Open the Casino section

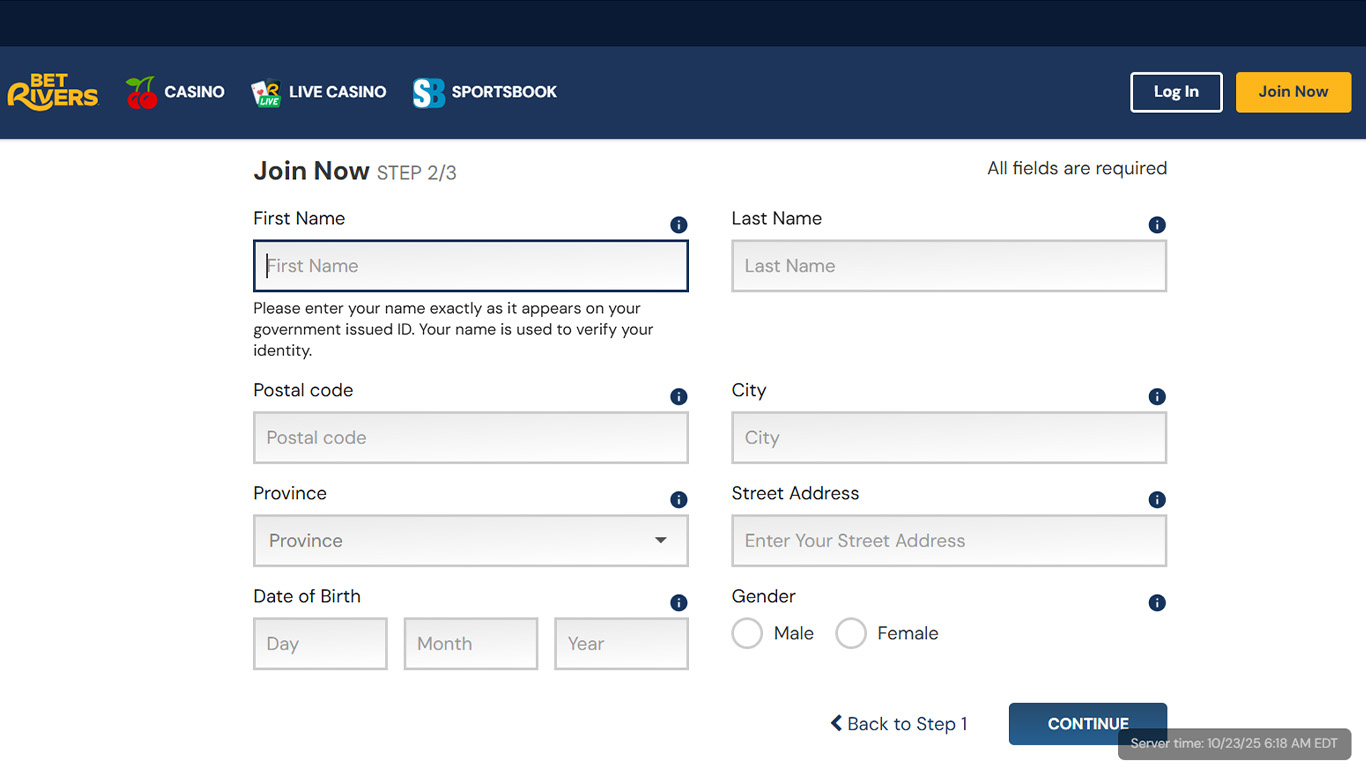[x=176, y=92]
